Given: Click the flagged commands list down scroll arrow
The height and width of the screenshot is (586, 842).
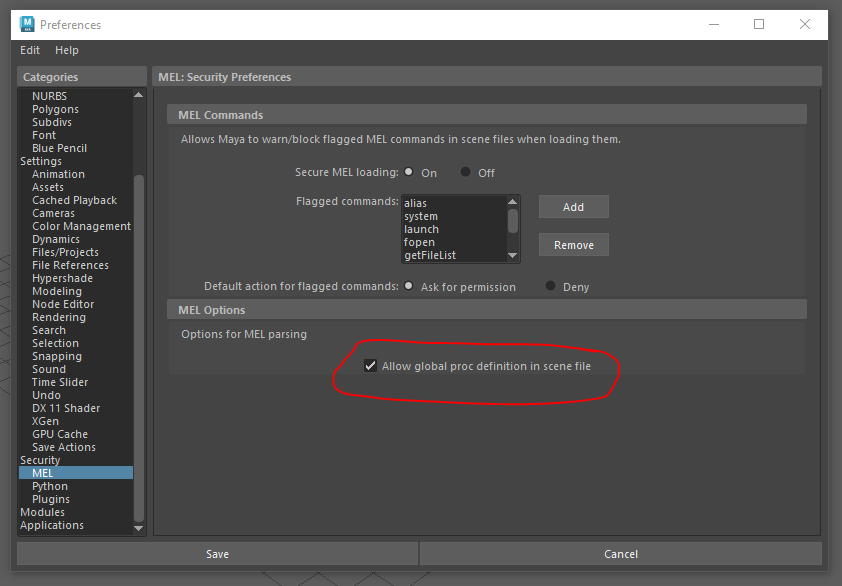Looking at the screenshot, I should (512, 258).
